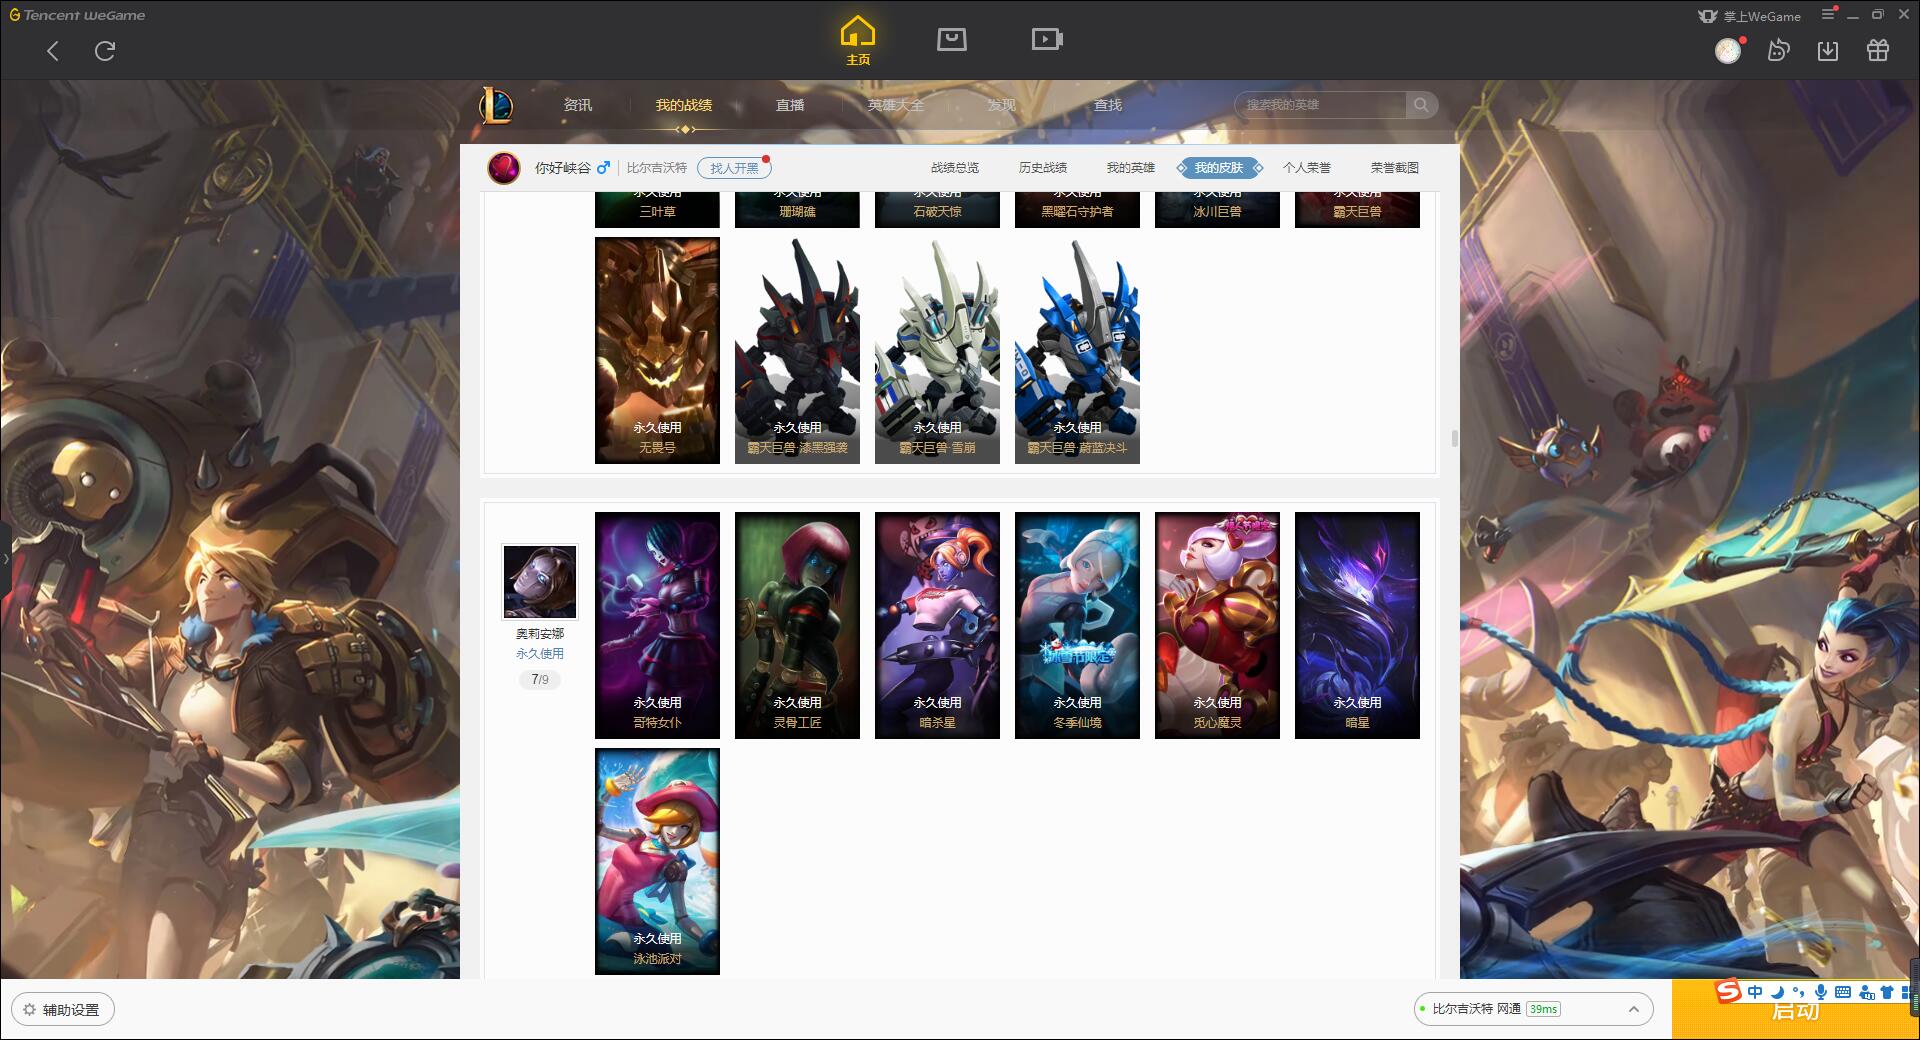The width and height of the screenshot is (1920, 1040).
Task: Open the 霸天巨兽 雪崩 skin card
Action: click(x=937, y=350)
